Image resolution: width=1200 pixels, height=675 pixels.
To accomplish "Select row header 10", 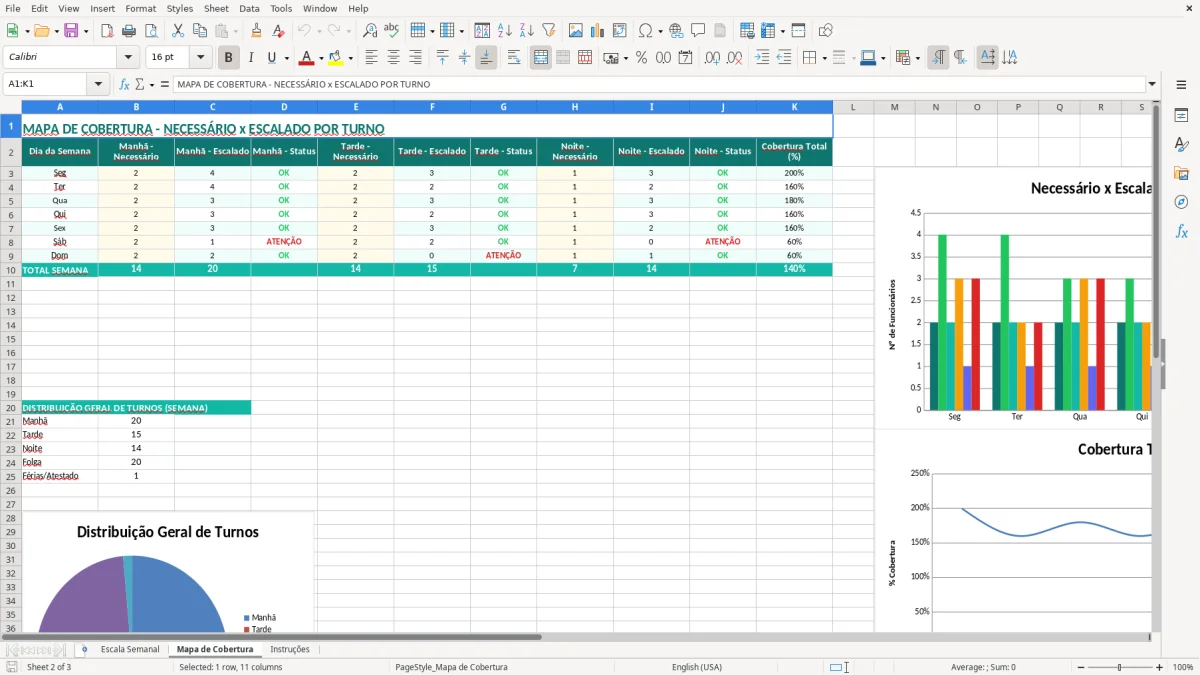I will pos(11,270).
